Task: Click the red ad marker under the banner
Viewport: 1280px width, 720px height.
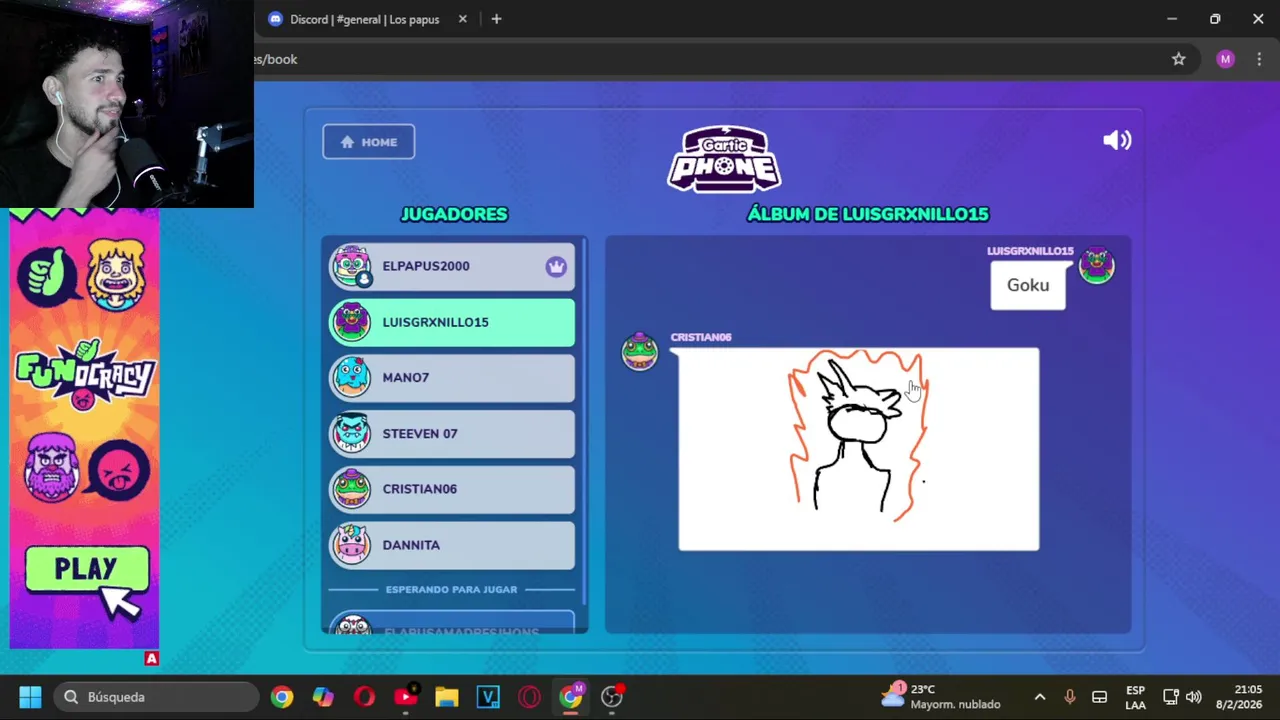Action: [x=151, y=658]
